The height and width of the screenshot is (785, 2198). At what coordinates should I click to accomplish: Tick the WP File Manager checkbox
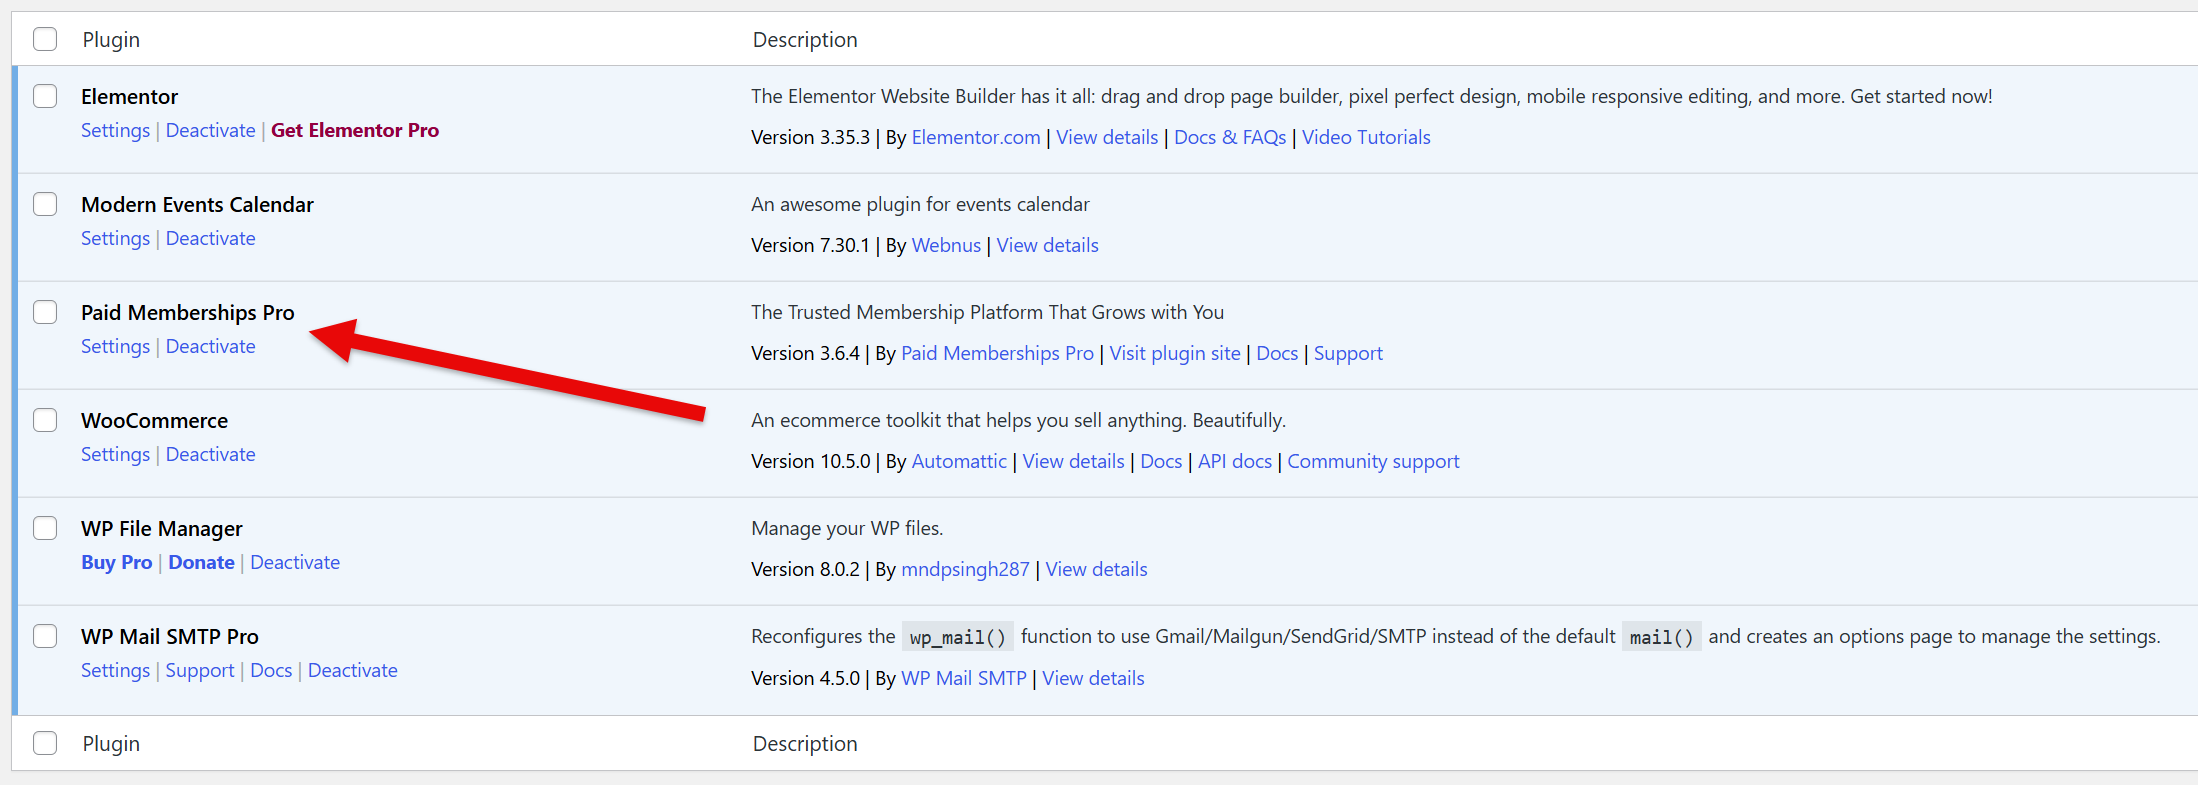tap(45, 528)
